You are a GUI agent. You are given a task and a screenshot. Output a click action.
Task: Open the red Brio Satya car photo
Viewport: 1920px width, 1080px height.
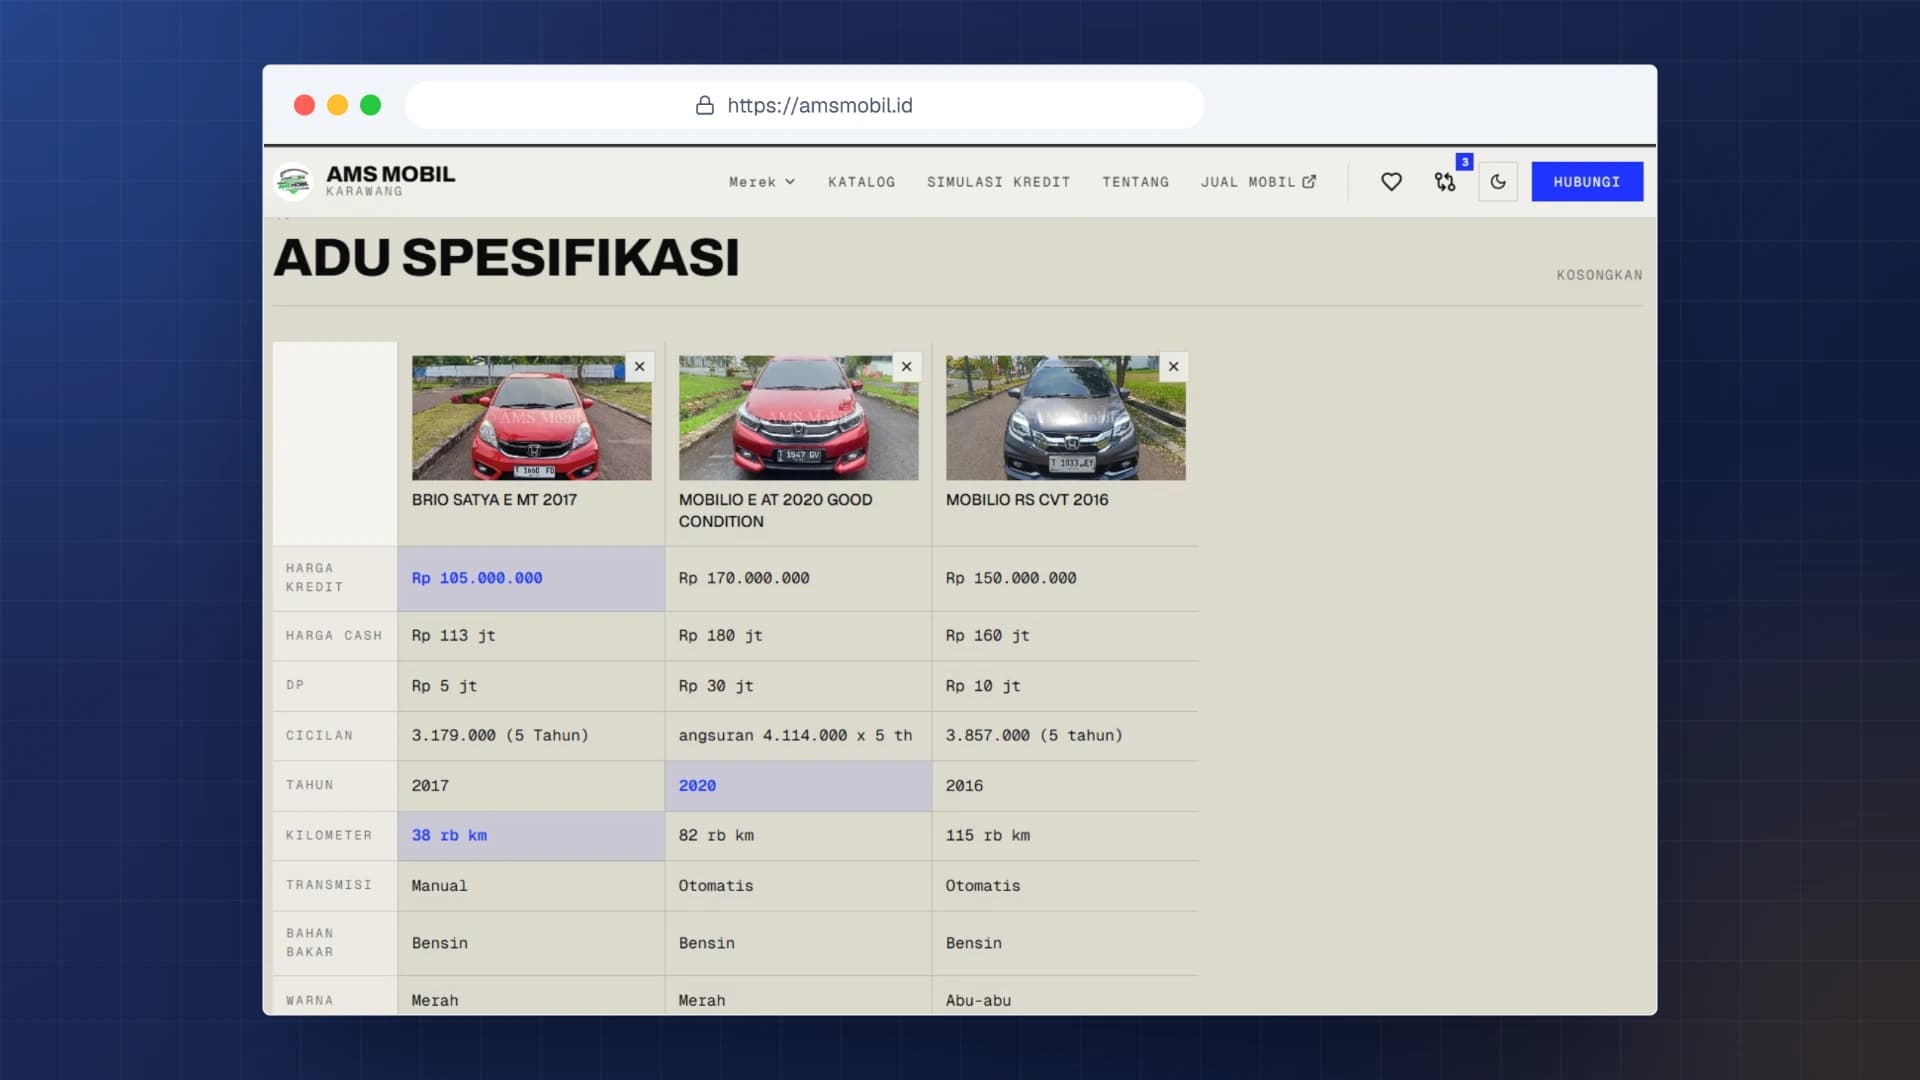(532, 418)
